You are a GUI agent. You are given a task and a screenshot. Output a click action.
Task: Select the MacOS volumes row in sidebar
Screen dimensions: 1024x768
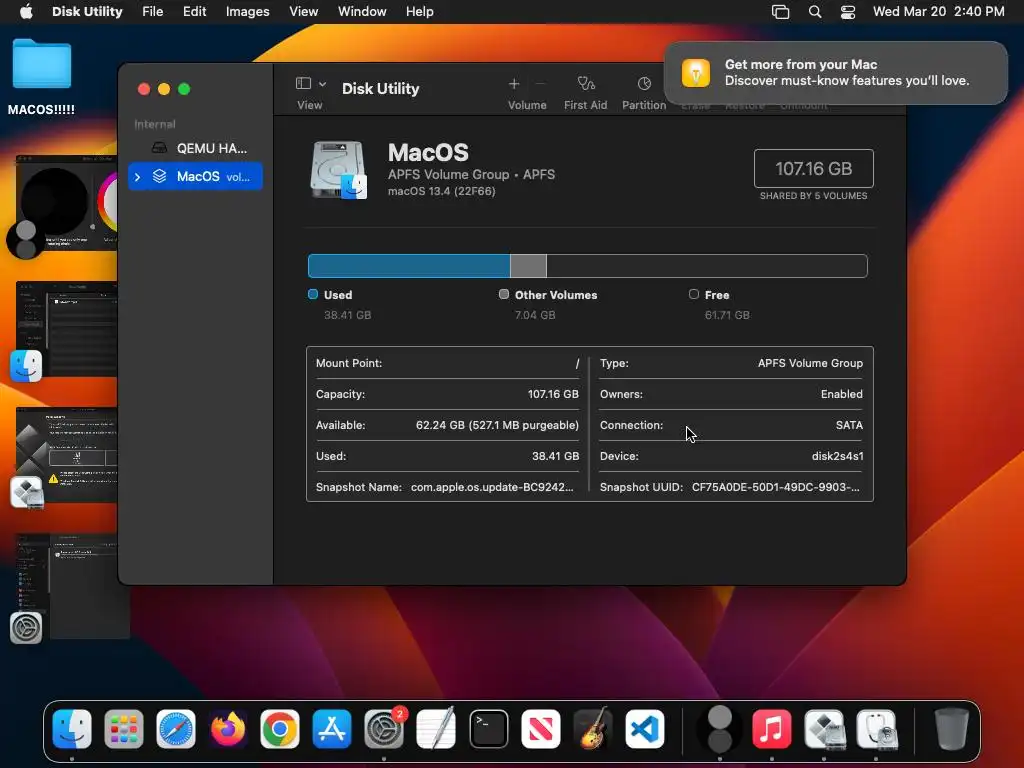coord(196,176)
